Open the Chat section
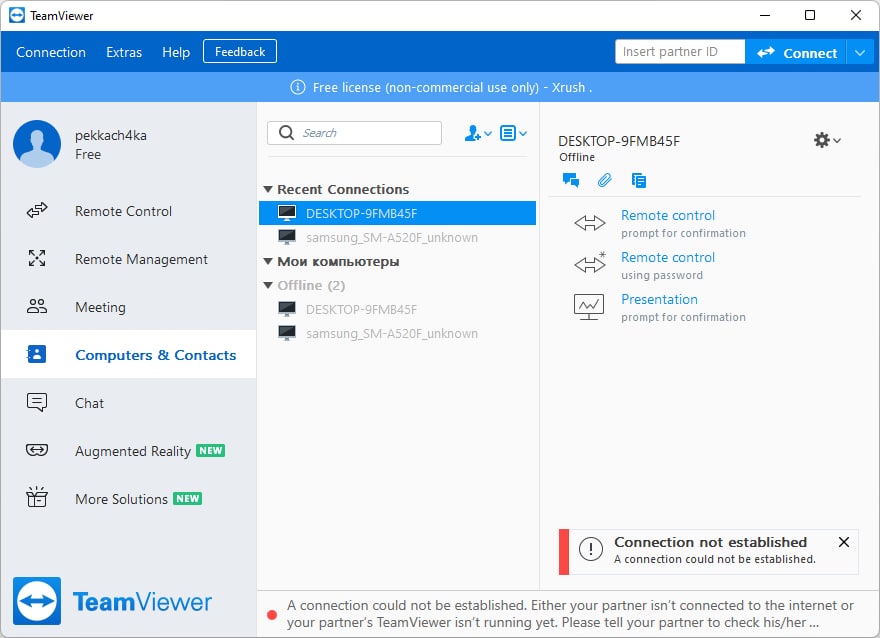 coord(129,403)
